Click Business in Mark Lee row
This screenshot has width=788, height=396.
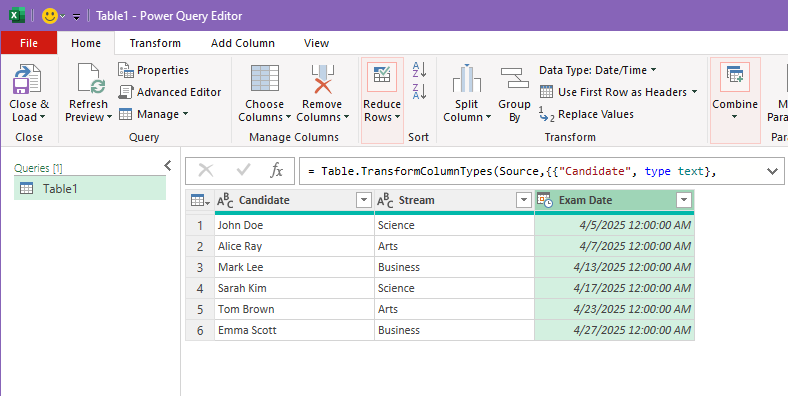454,267
